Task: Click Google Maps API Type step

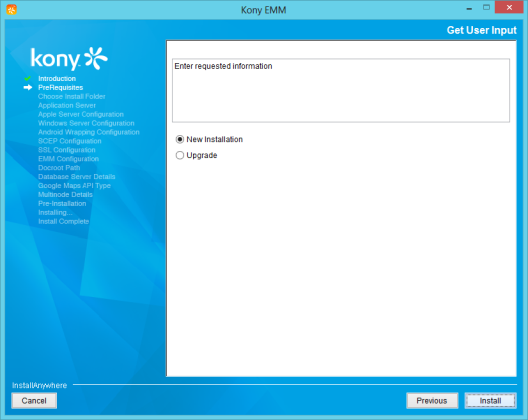Action: [74, 186]
